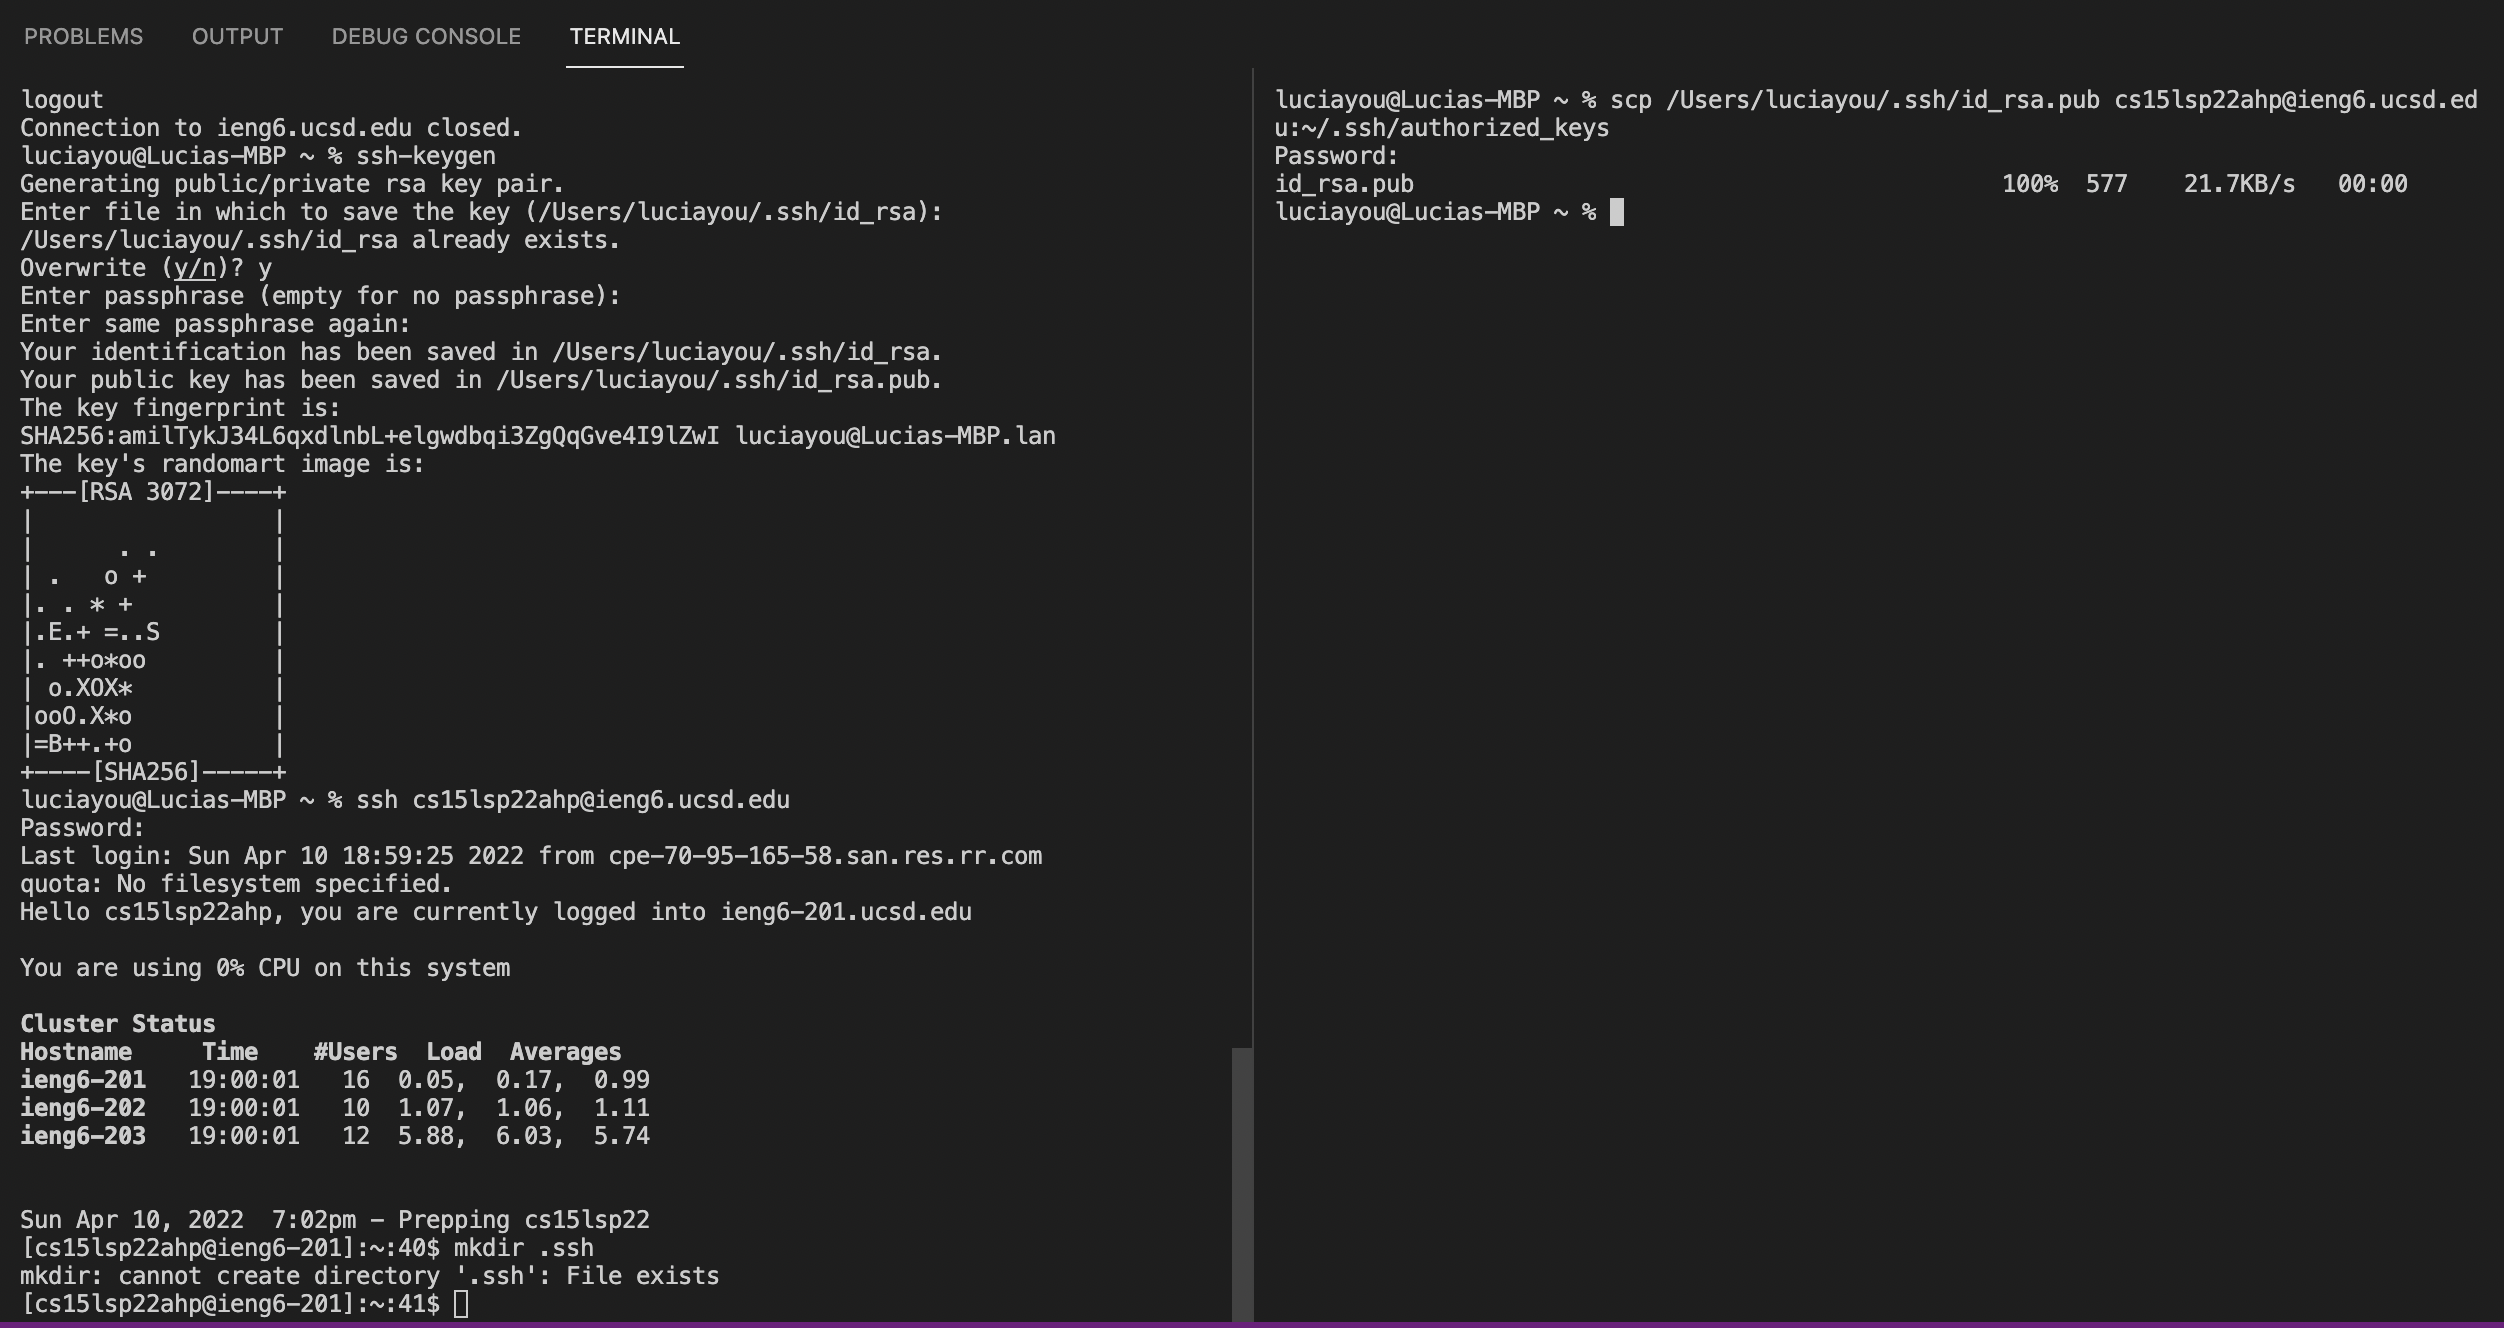The image size is (2504, 1328).
Task: Click the divider between the split terminals
Action: click(x=1253, y=600)
